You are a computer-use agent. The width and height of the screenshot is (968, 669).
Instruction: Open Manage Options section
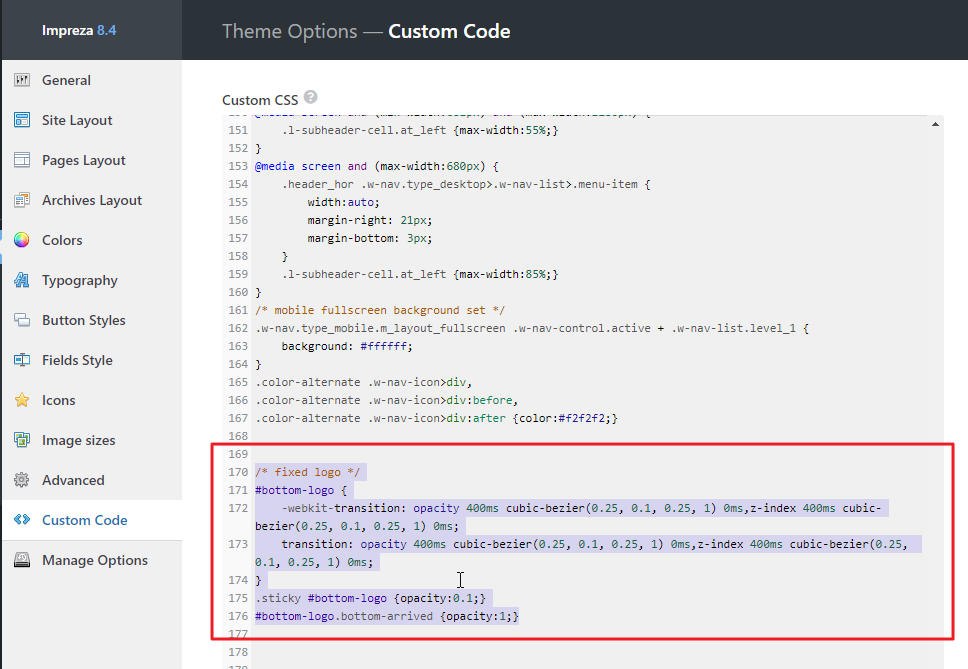(x=92, y=560)
